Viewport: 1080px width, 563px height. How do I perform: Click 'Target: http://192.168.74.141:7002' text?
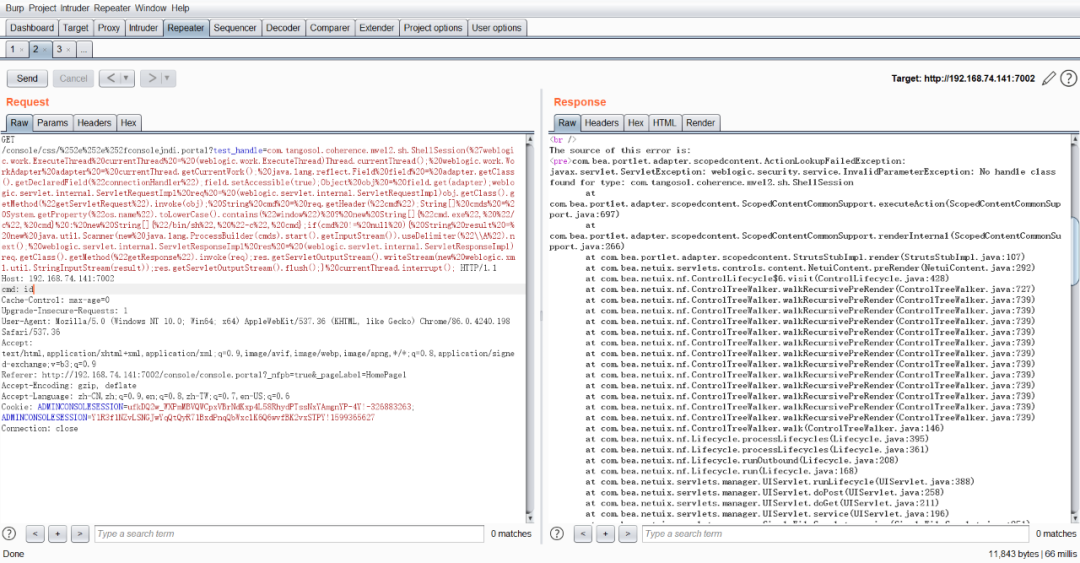click(963, 79)
